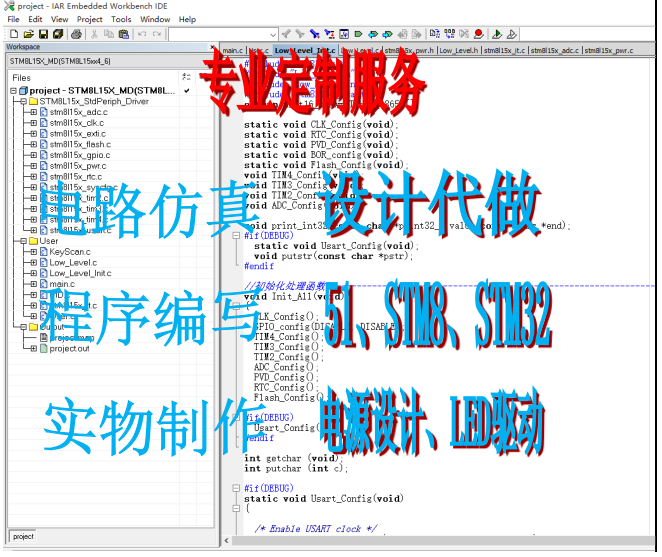
Task: Collapse the project root node in the Files tree
Action: [13, 91]
